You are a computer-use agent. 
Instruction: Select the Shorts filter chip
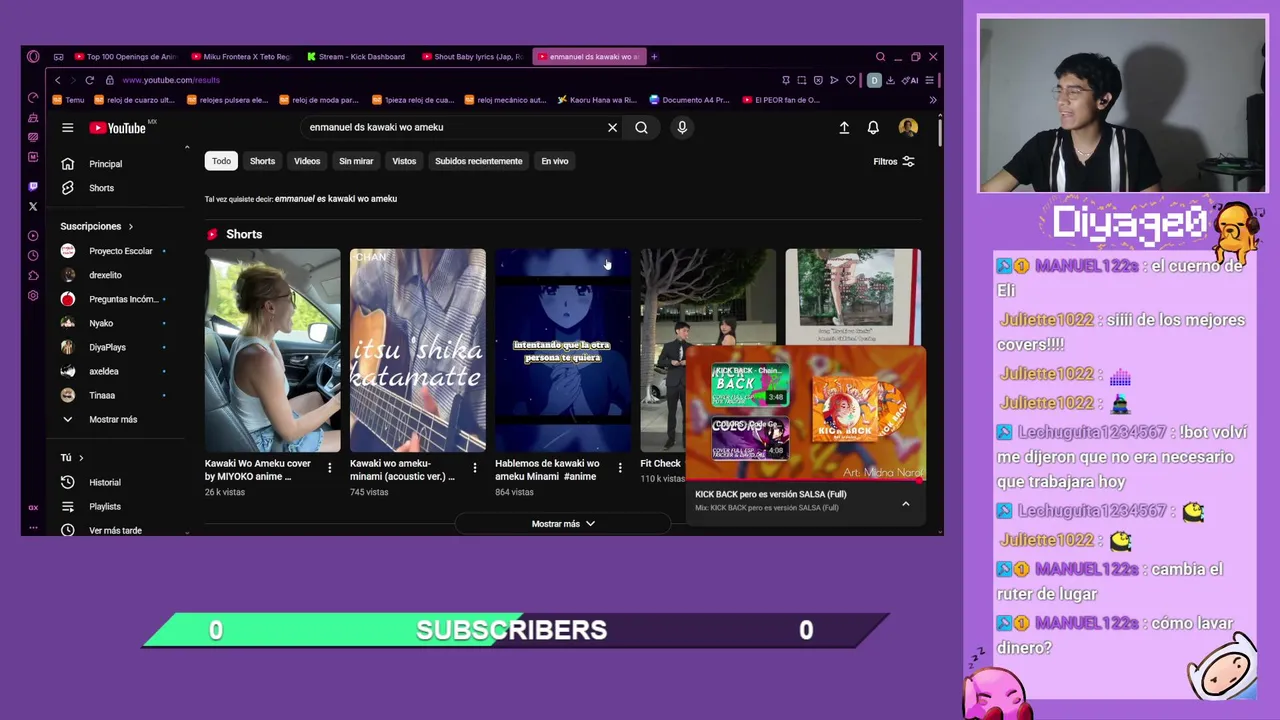click(262, 161)
